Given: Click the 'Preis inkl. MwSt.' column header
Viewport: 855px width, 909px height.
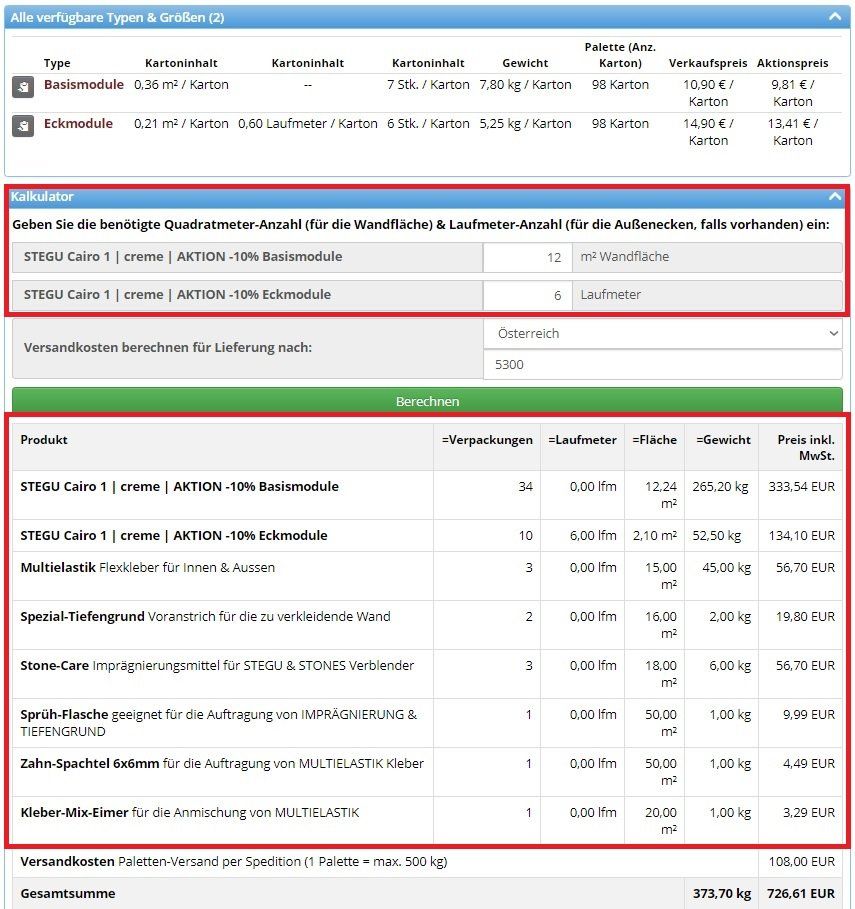Looking at the screenshot, I should point(806,448).
